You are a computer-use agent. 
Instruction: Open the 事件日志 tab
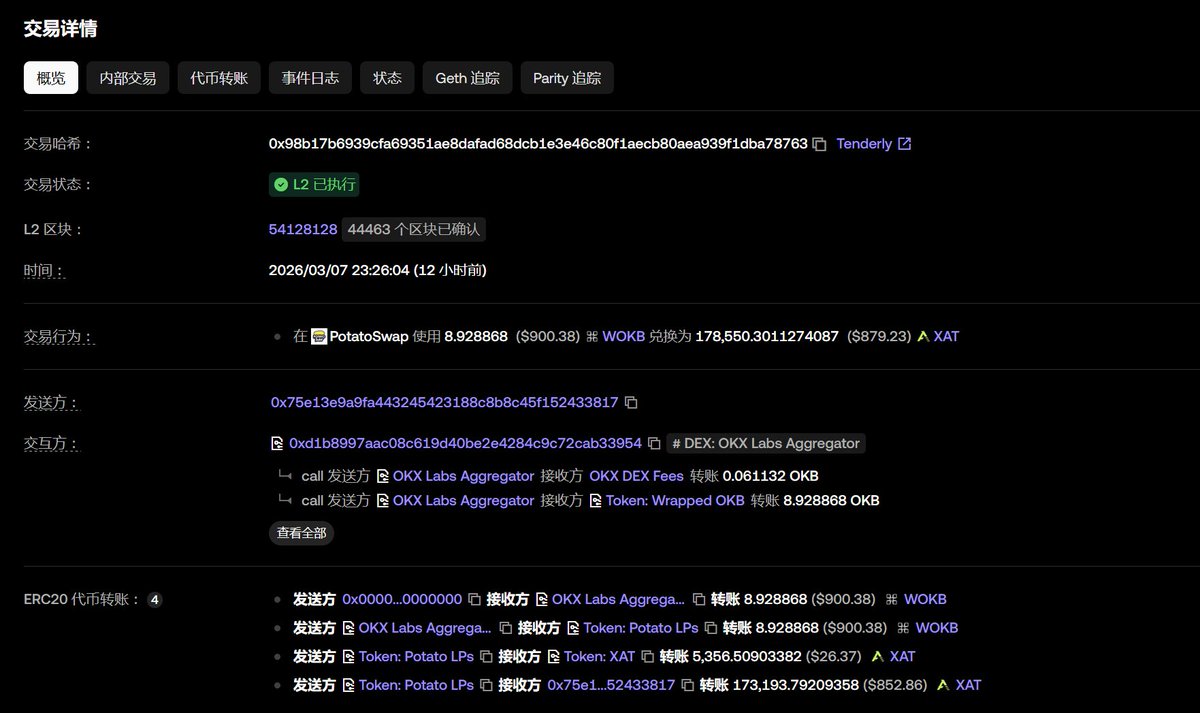[310, 77]
